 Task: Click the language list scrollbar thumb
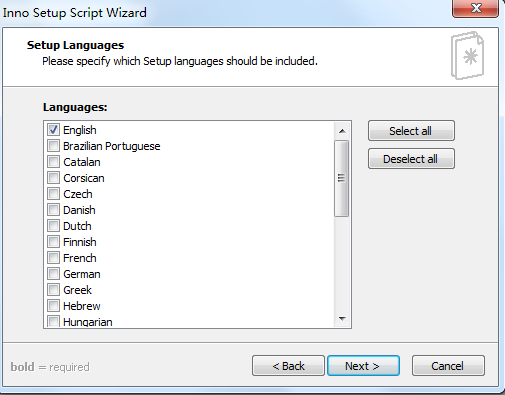(x=341, y=178)
